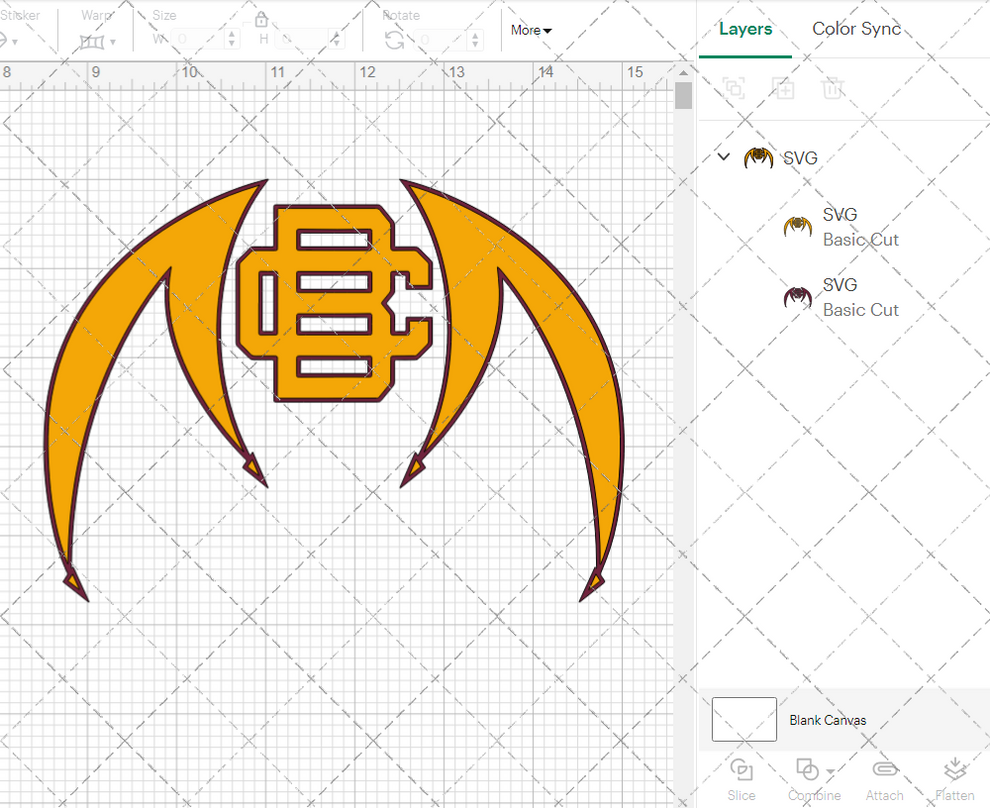Open the Layers tab
This screenshot has width=990, height=808.
745,29
